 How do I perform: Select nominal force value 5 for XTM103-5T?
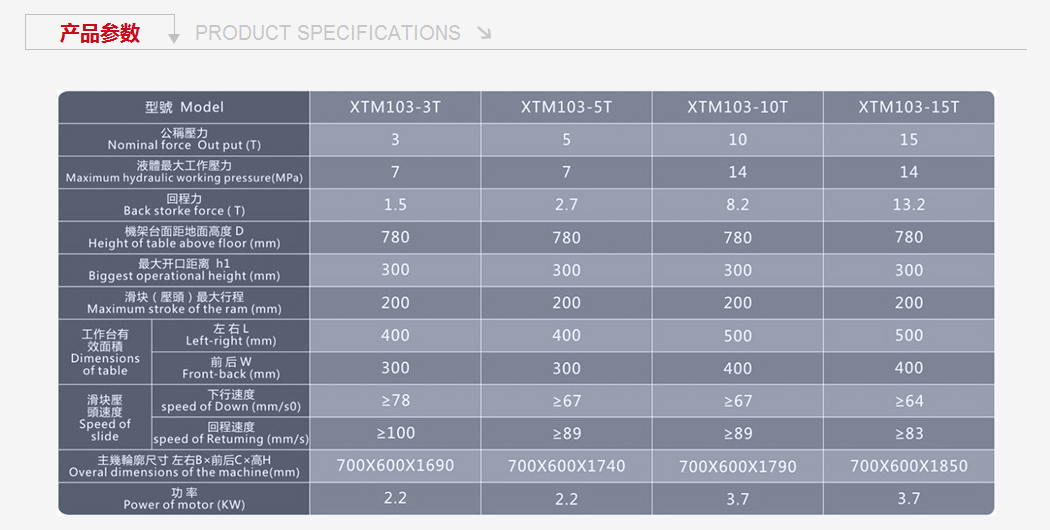click(x=567, y=139)
